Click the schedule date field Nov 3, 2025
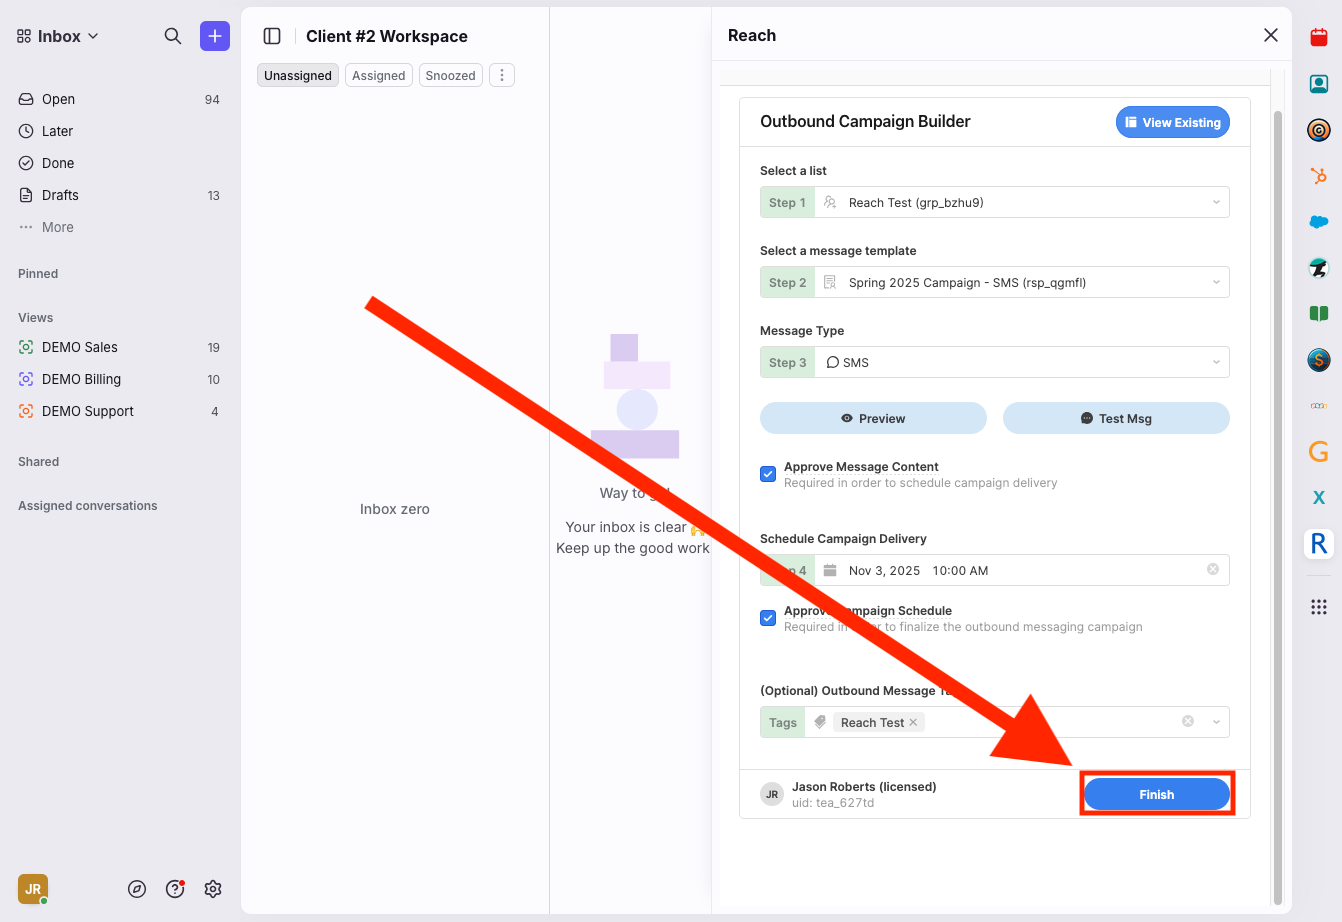Screen dimensions: 1342x922 [x=884, y=570]
